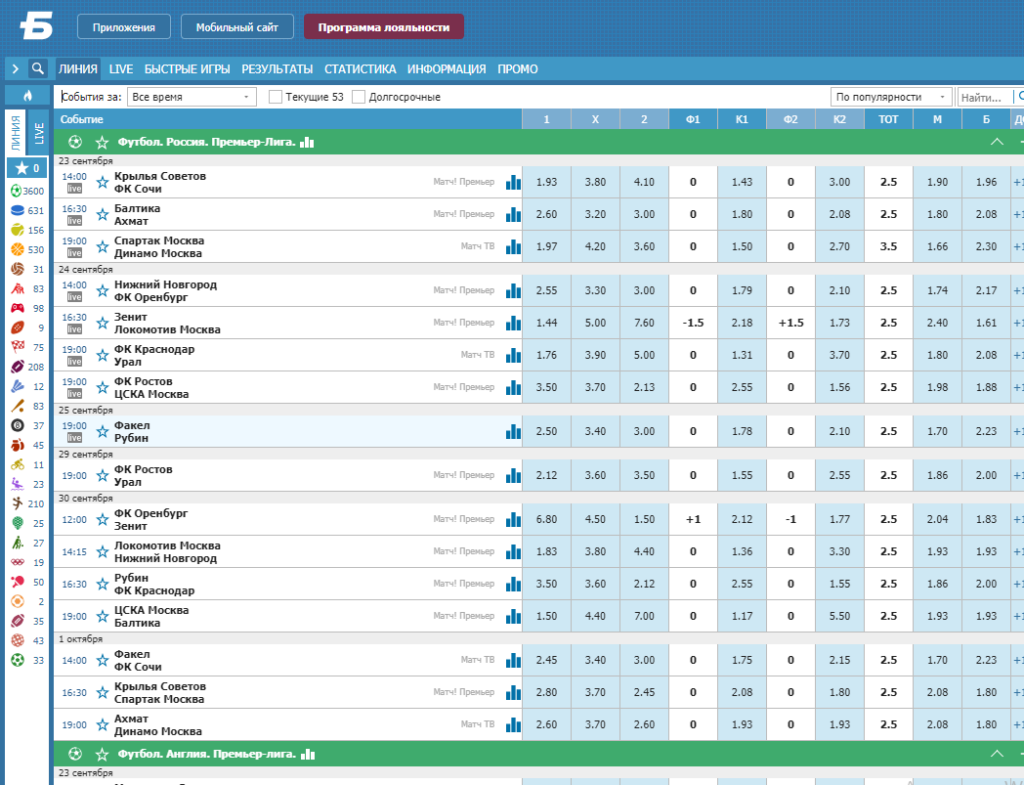Image resolution: width=1024 pixels, height=785 pixels.
Task: Select 6.80 home odds for ФК Оренбург
Action: coord(547,519)
